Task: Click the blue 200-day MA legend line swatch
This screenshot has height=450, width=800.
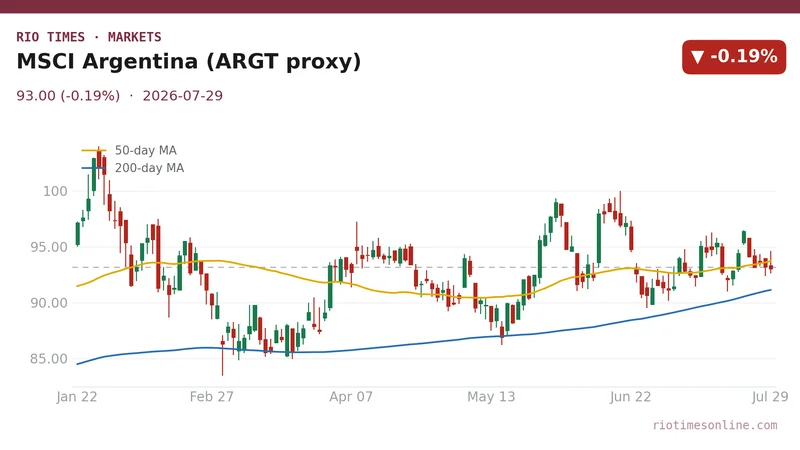Action: (93, 168)
